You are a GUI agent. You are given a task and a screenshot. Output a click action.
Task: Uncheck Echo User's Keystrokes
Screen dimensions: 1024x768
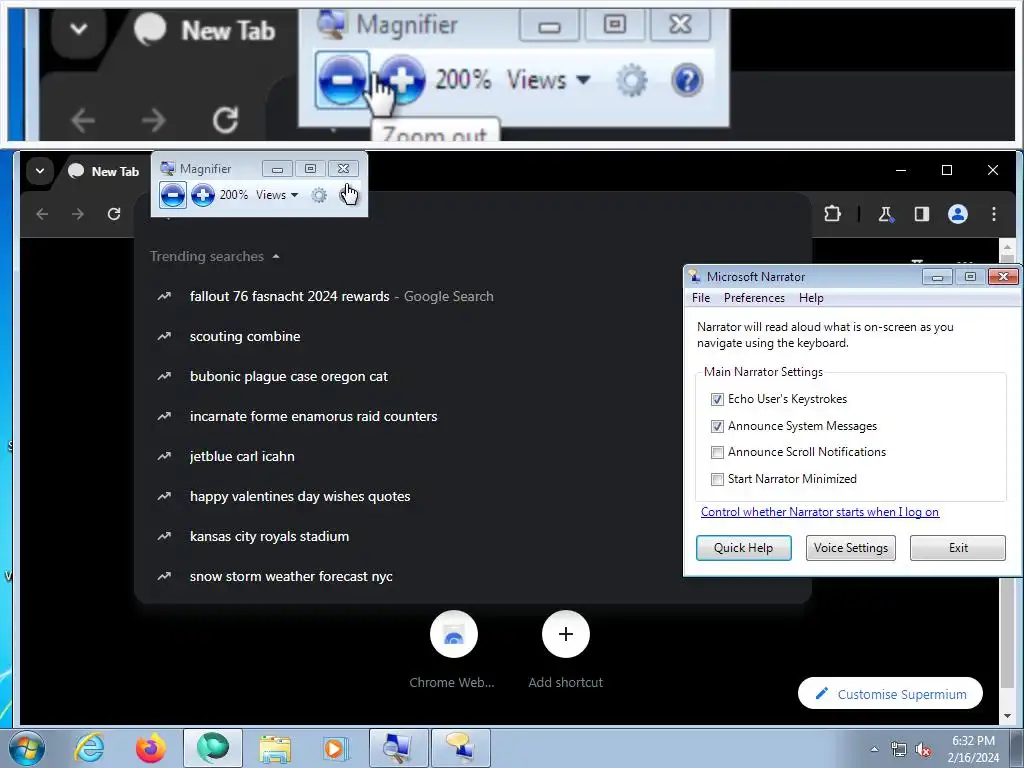click(x=717, y=399)
